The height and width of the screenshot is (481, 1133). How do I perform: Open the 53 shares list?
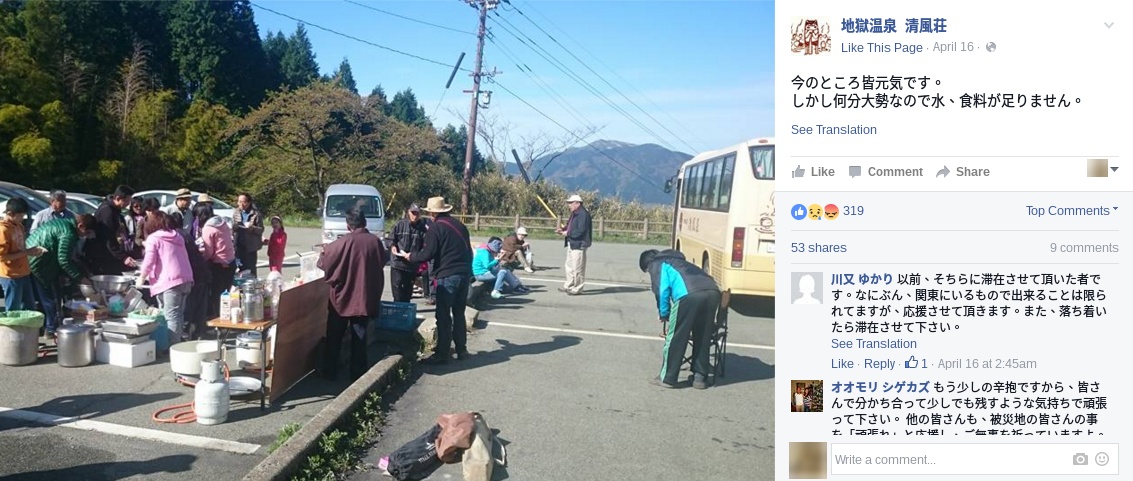pyautogui.click(x=819, y=248)
